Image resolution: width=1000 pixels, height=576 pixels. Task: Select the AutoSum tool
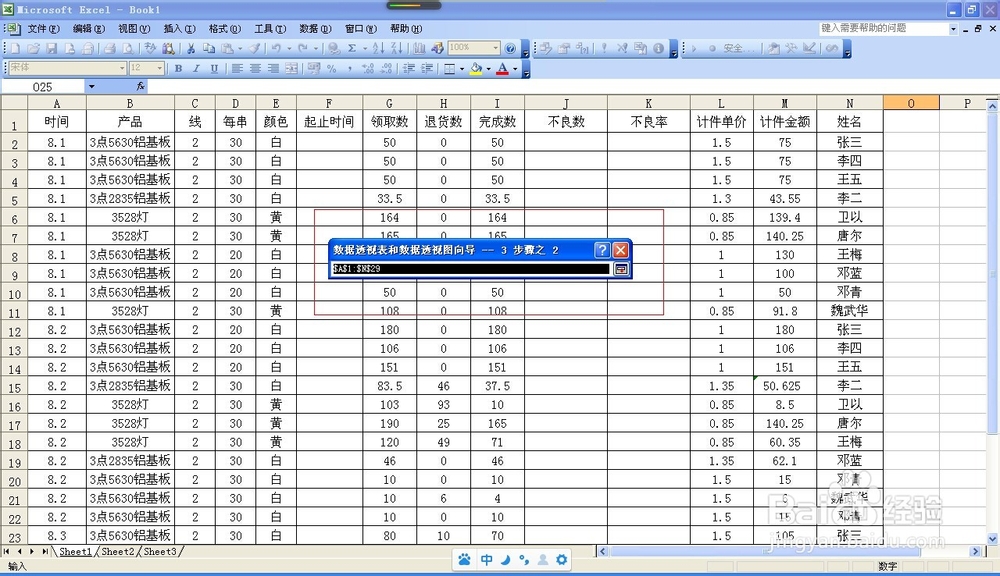coord(351,46)
